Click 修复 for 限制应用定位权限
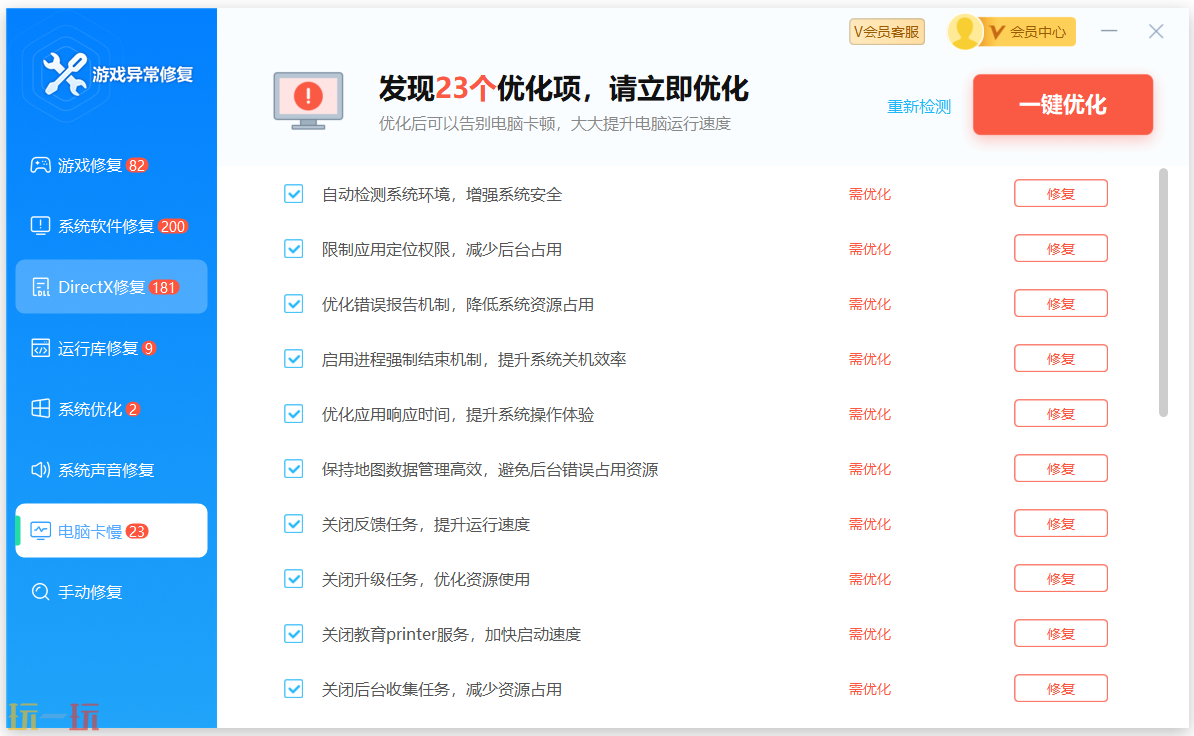1194x736 pixels. point(1060,248)
